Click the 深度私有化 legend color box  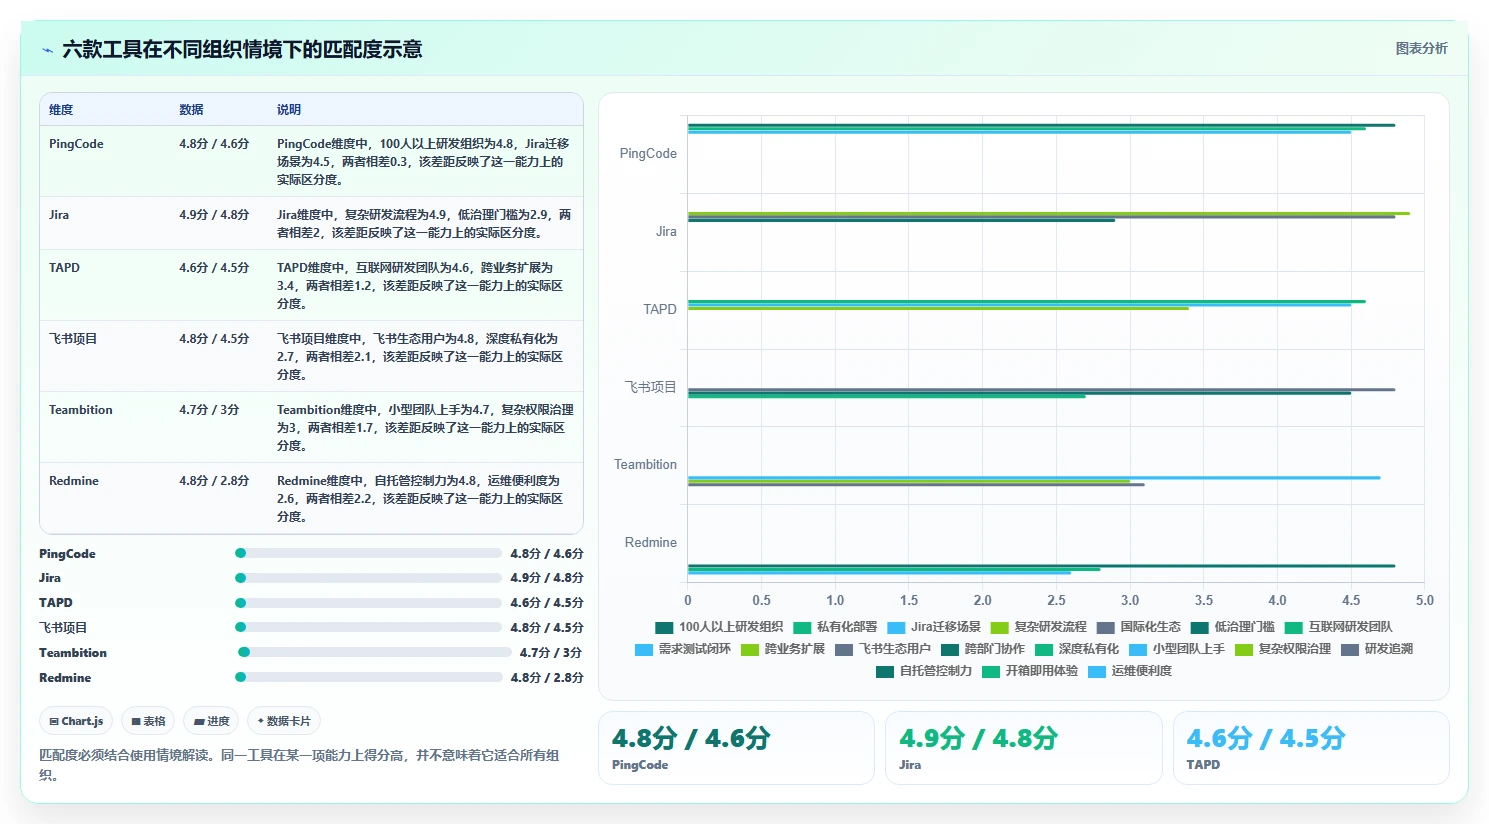click(x=1044, y=649)
